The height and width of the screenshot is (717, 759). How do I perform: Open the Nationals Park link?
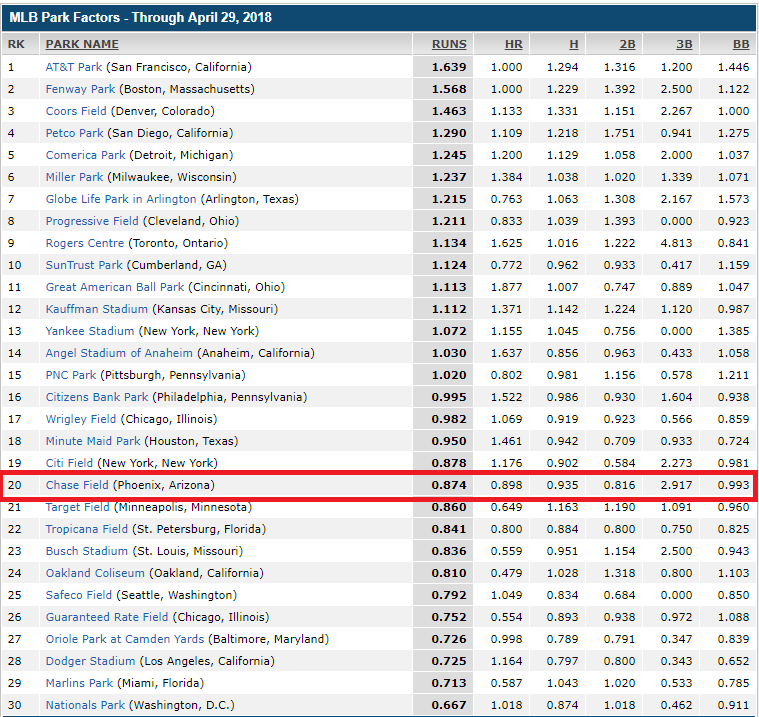click(x=85, y=705)
